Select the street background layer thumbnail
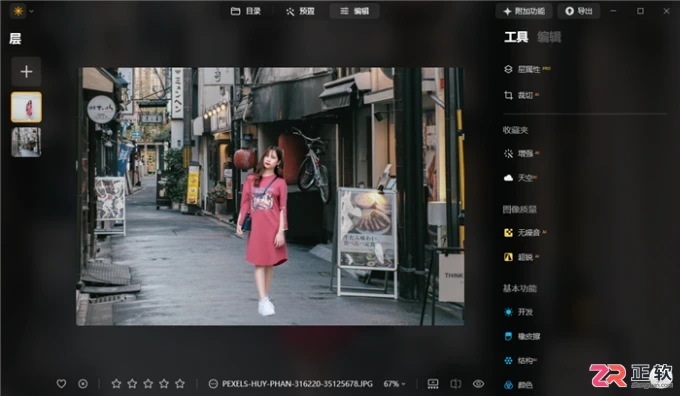 tap(26, 142)
